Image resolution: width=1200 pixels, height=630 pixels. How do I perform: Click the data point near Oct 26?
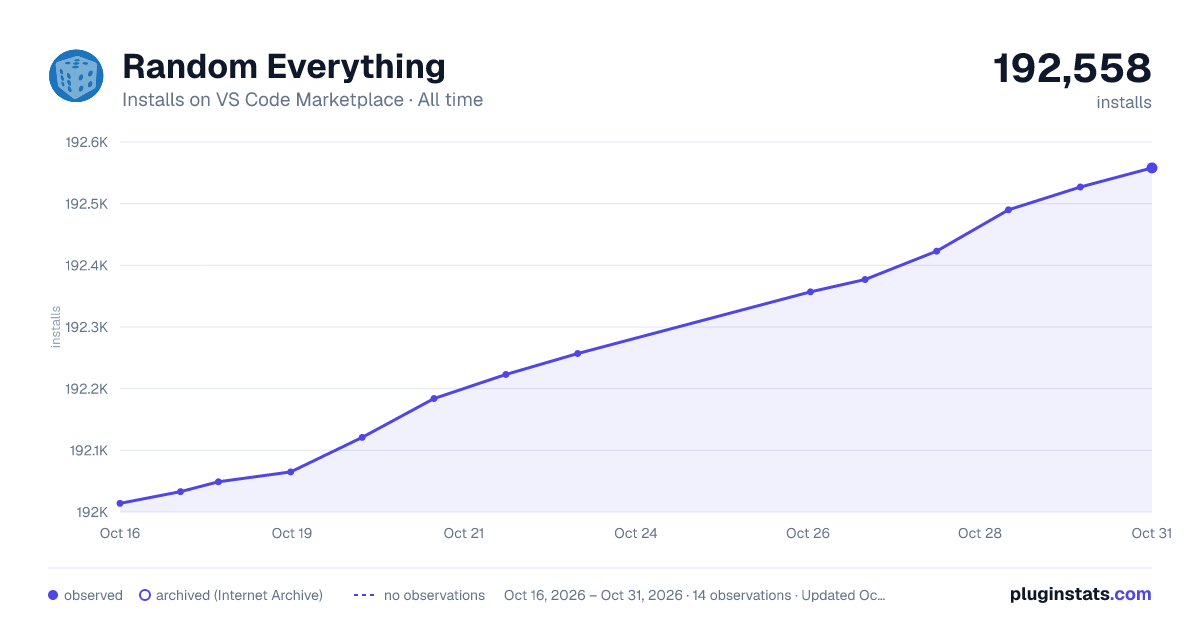810,292
